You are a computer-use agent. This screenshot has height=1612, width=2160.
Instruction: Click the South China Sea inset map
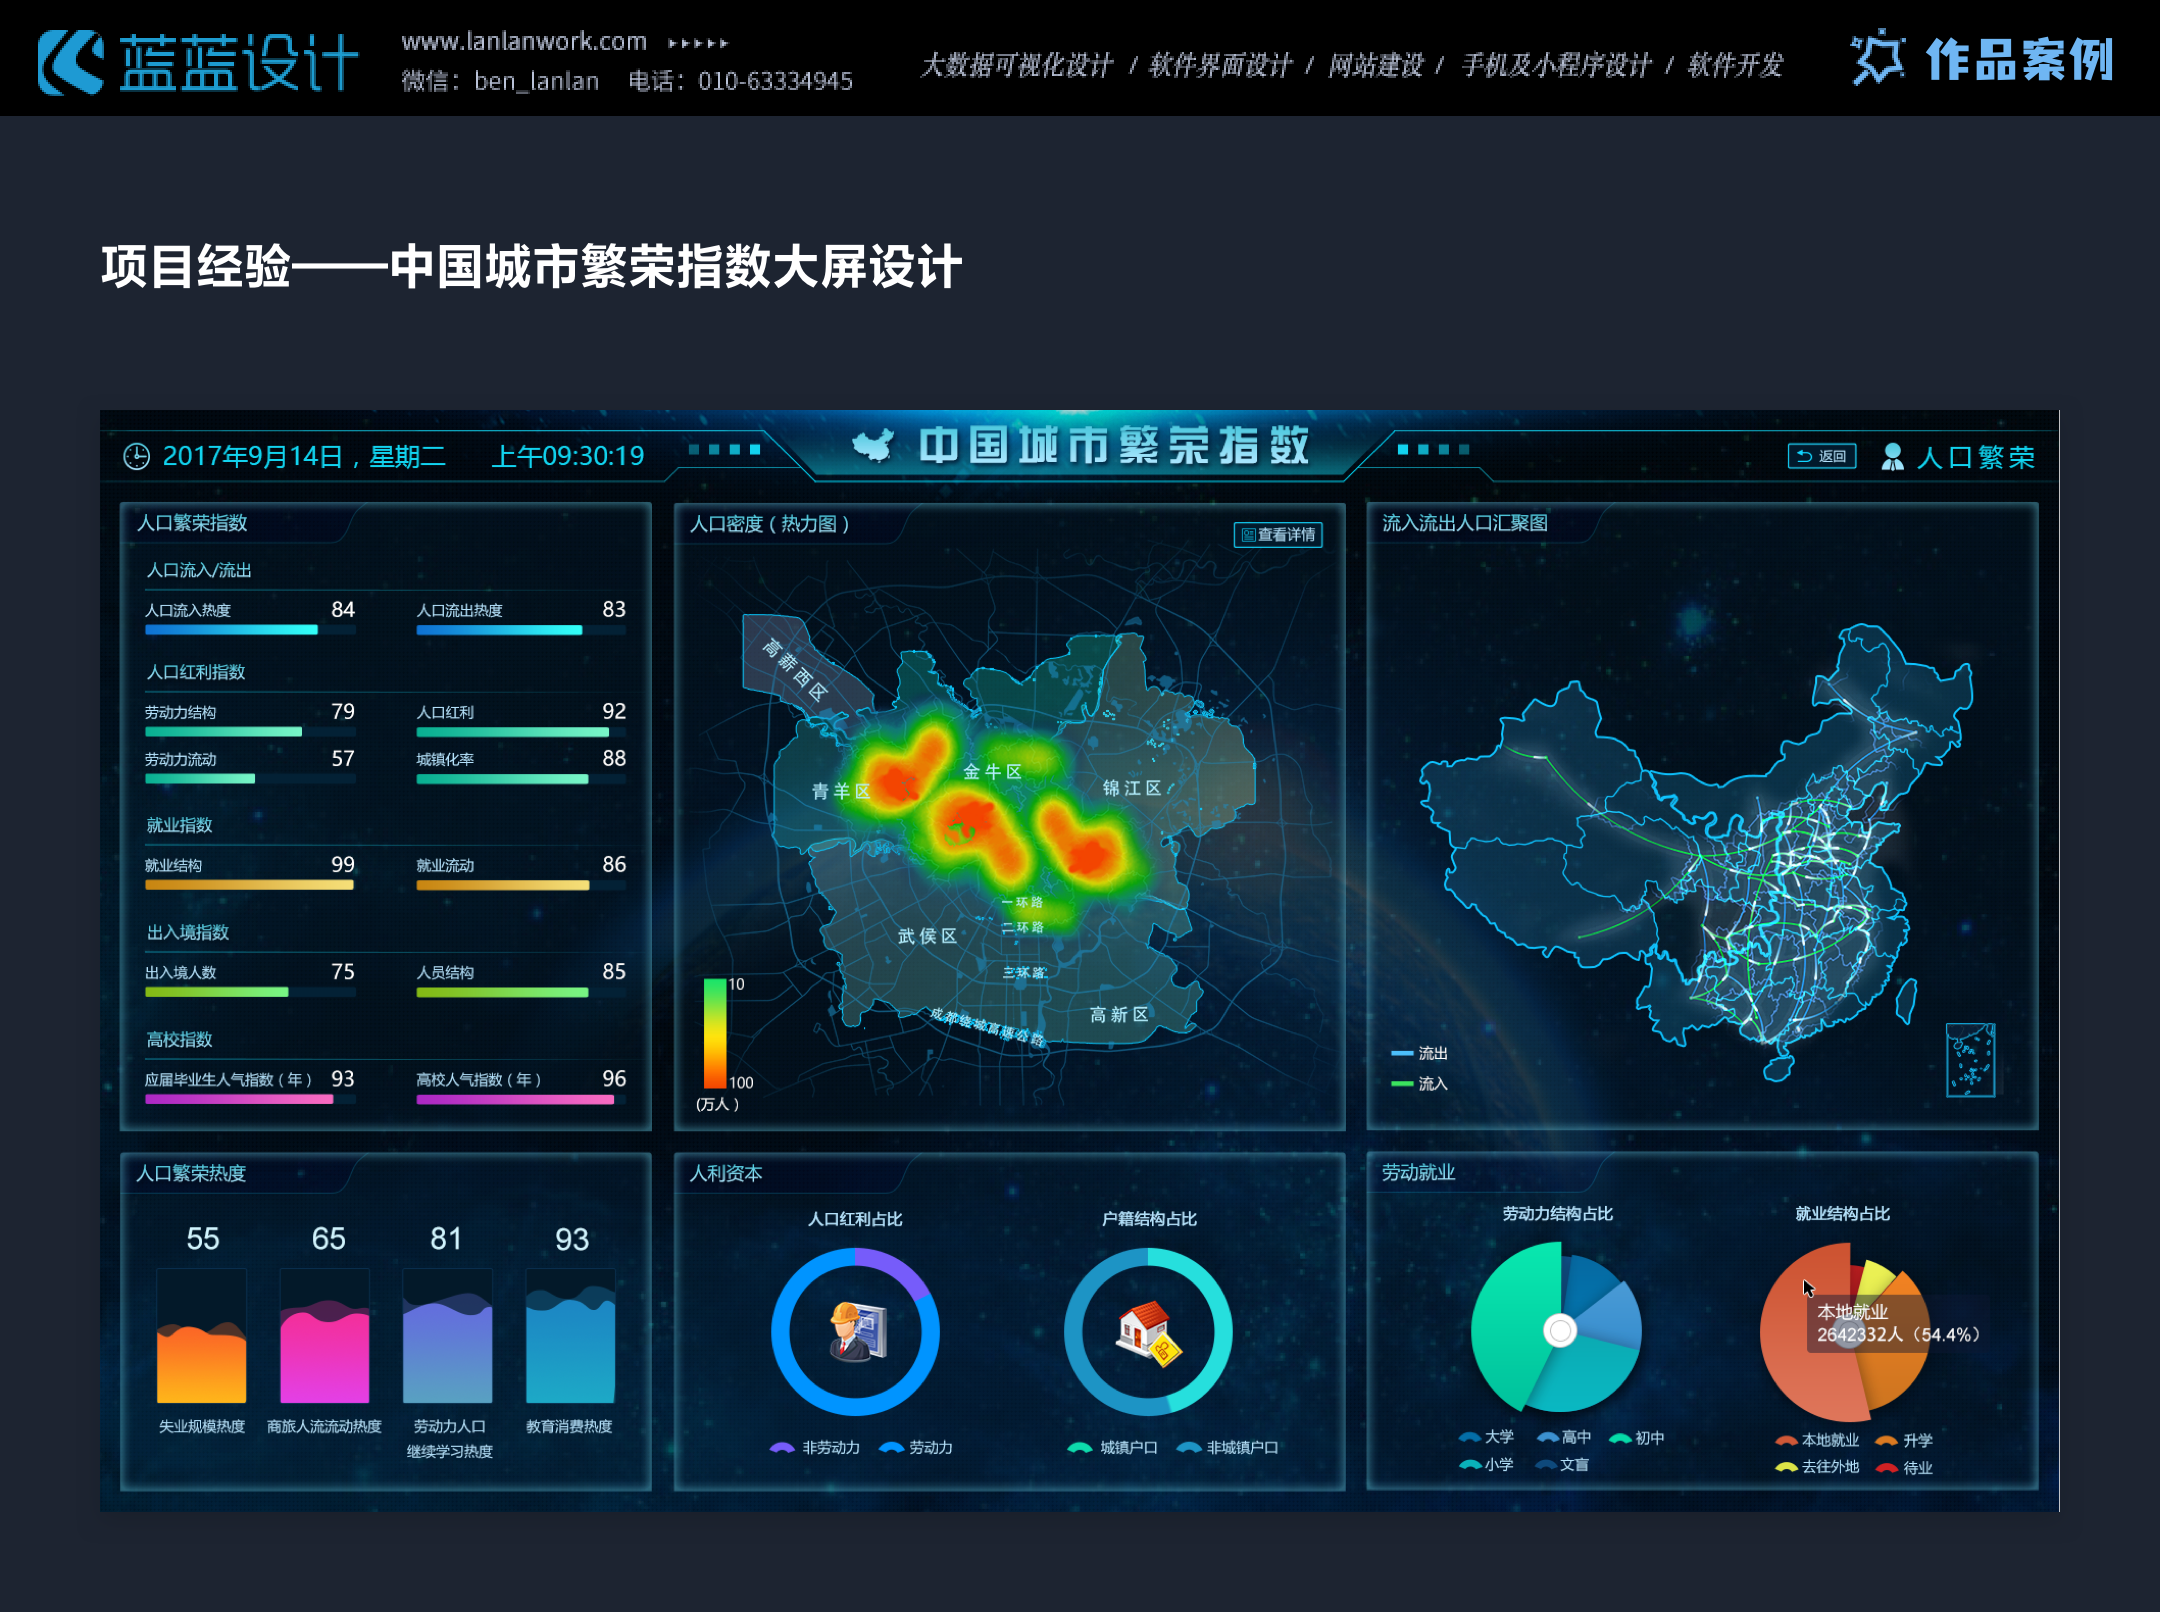pos(1970,1060)
